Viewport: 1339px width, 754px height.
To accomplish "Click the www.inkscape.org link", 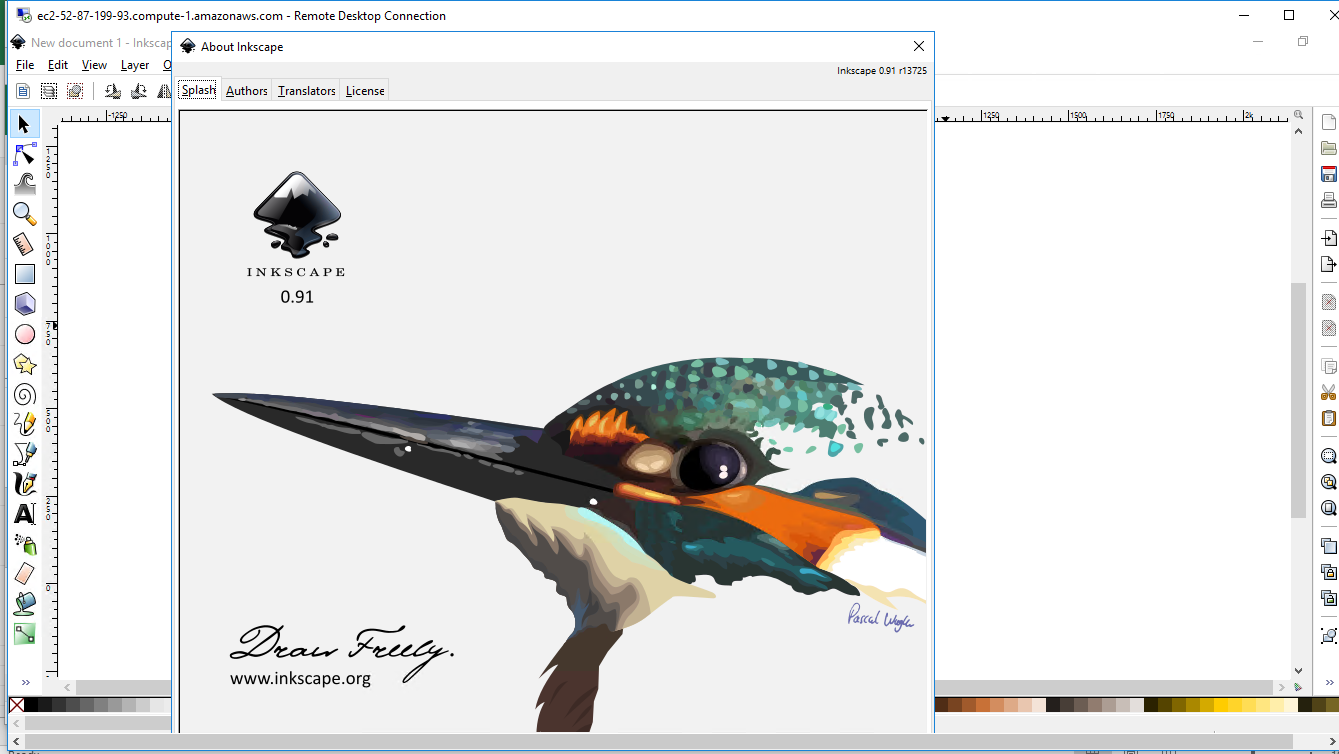I will (301, 678).
